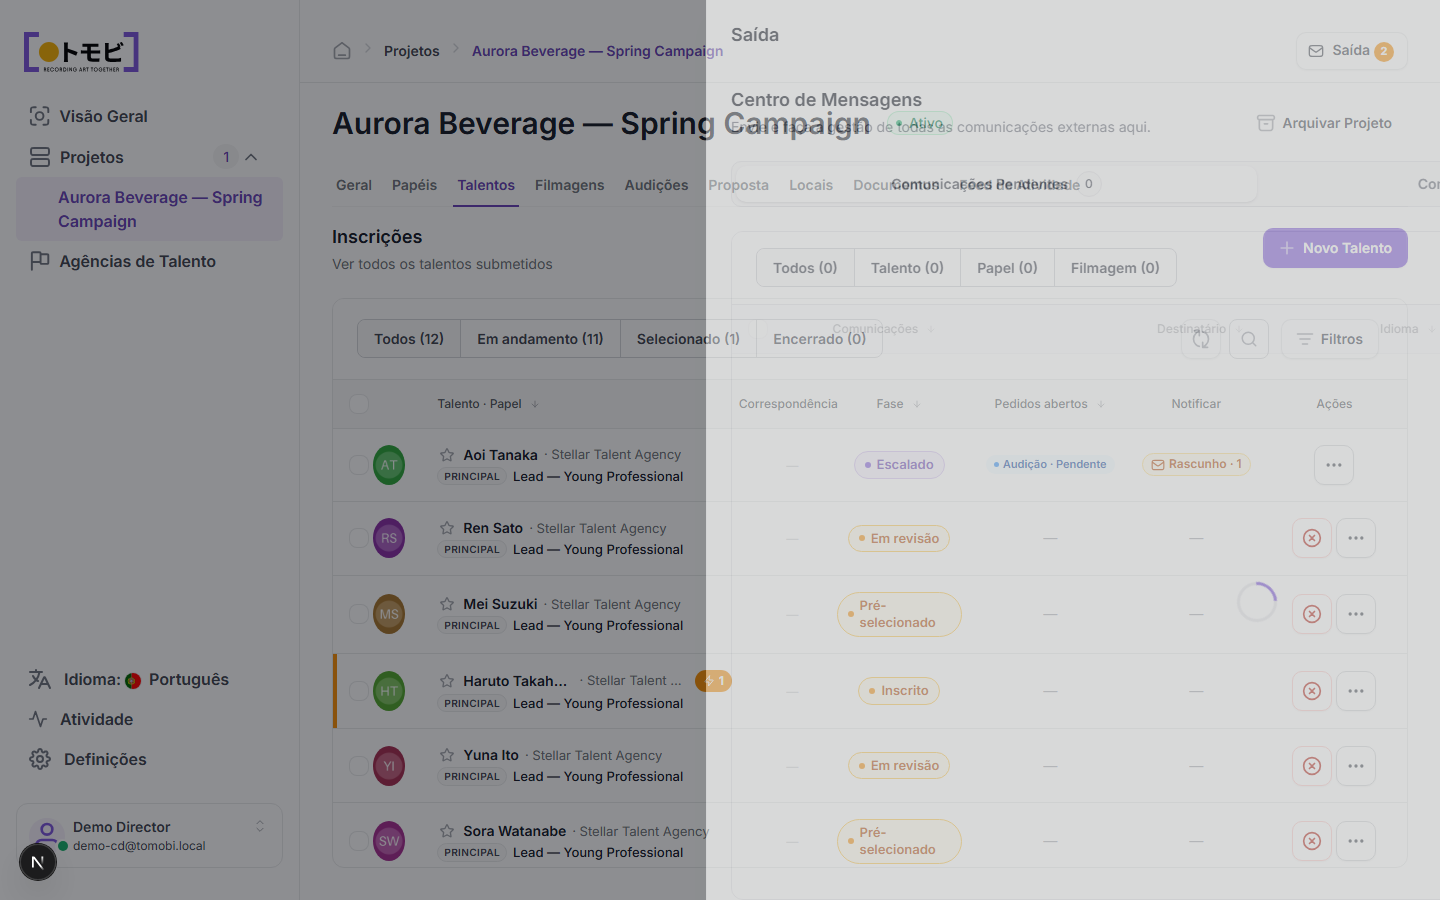
Task: Click the Atividade pulse icon
Action: tap(39, 719)
